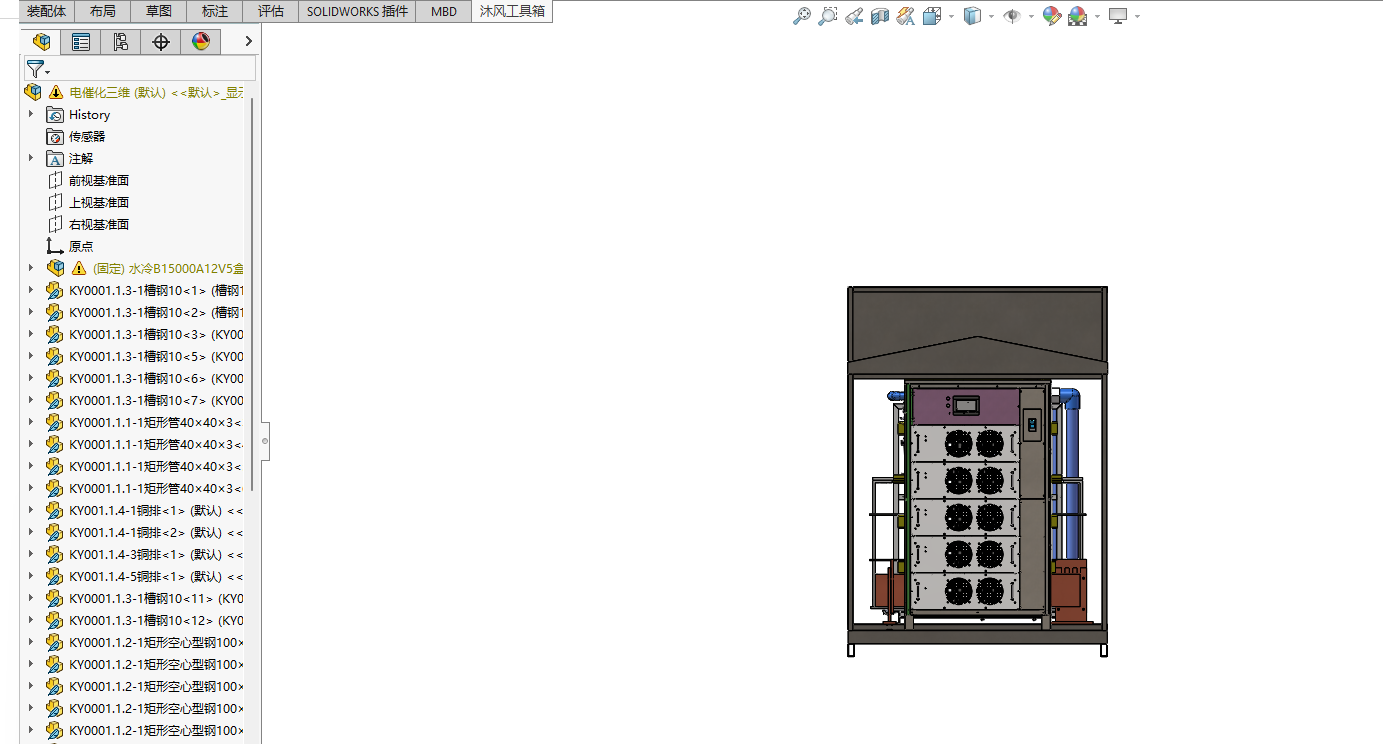Click the 右视基准面 plane icon
Image resolution: width=1383 pixels, height=744 pixels.
click(55, 224)
